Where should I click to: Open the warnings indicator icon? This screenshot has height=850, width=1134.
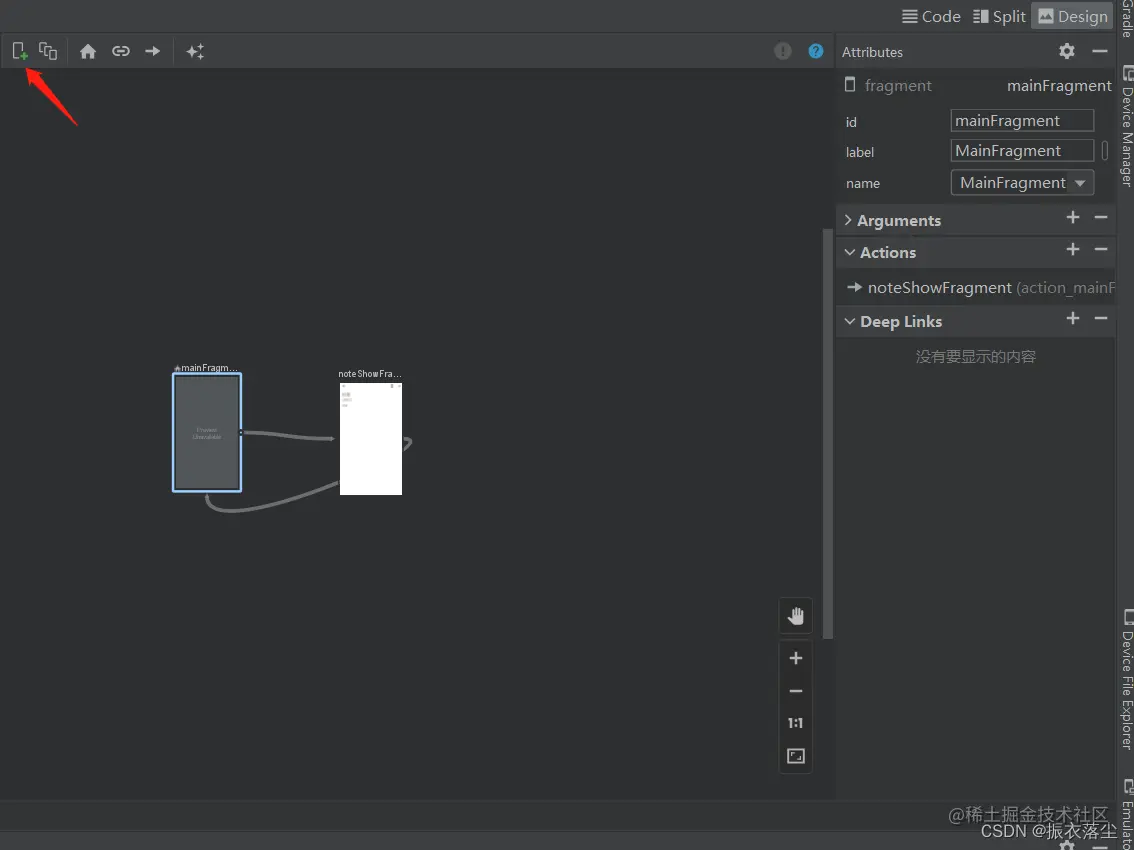click(x=783, y=51)
